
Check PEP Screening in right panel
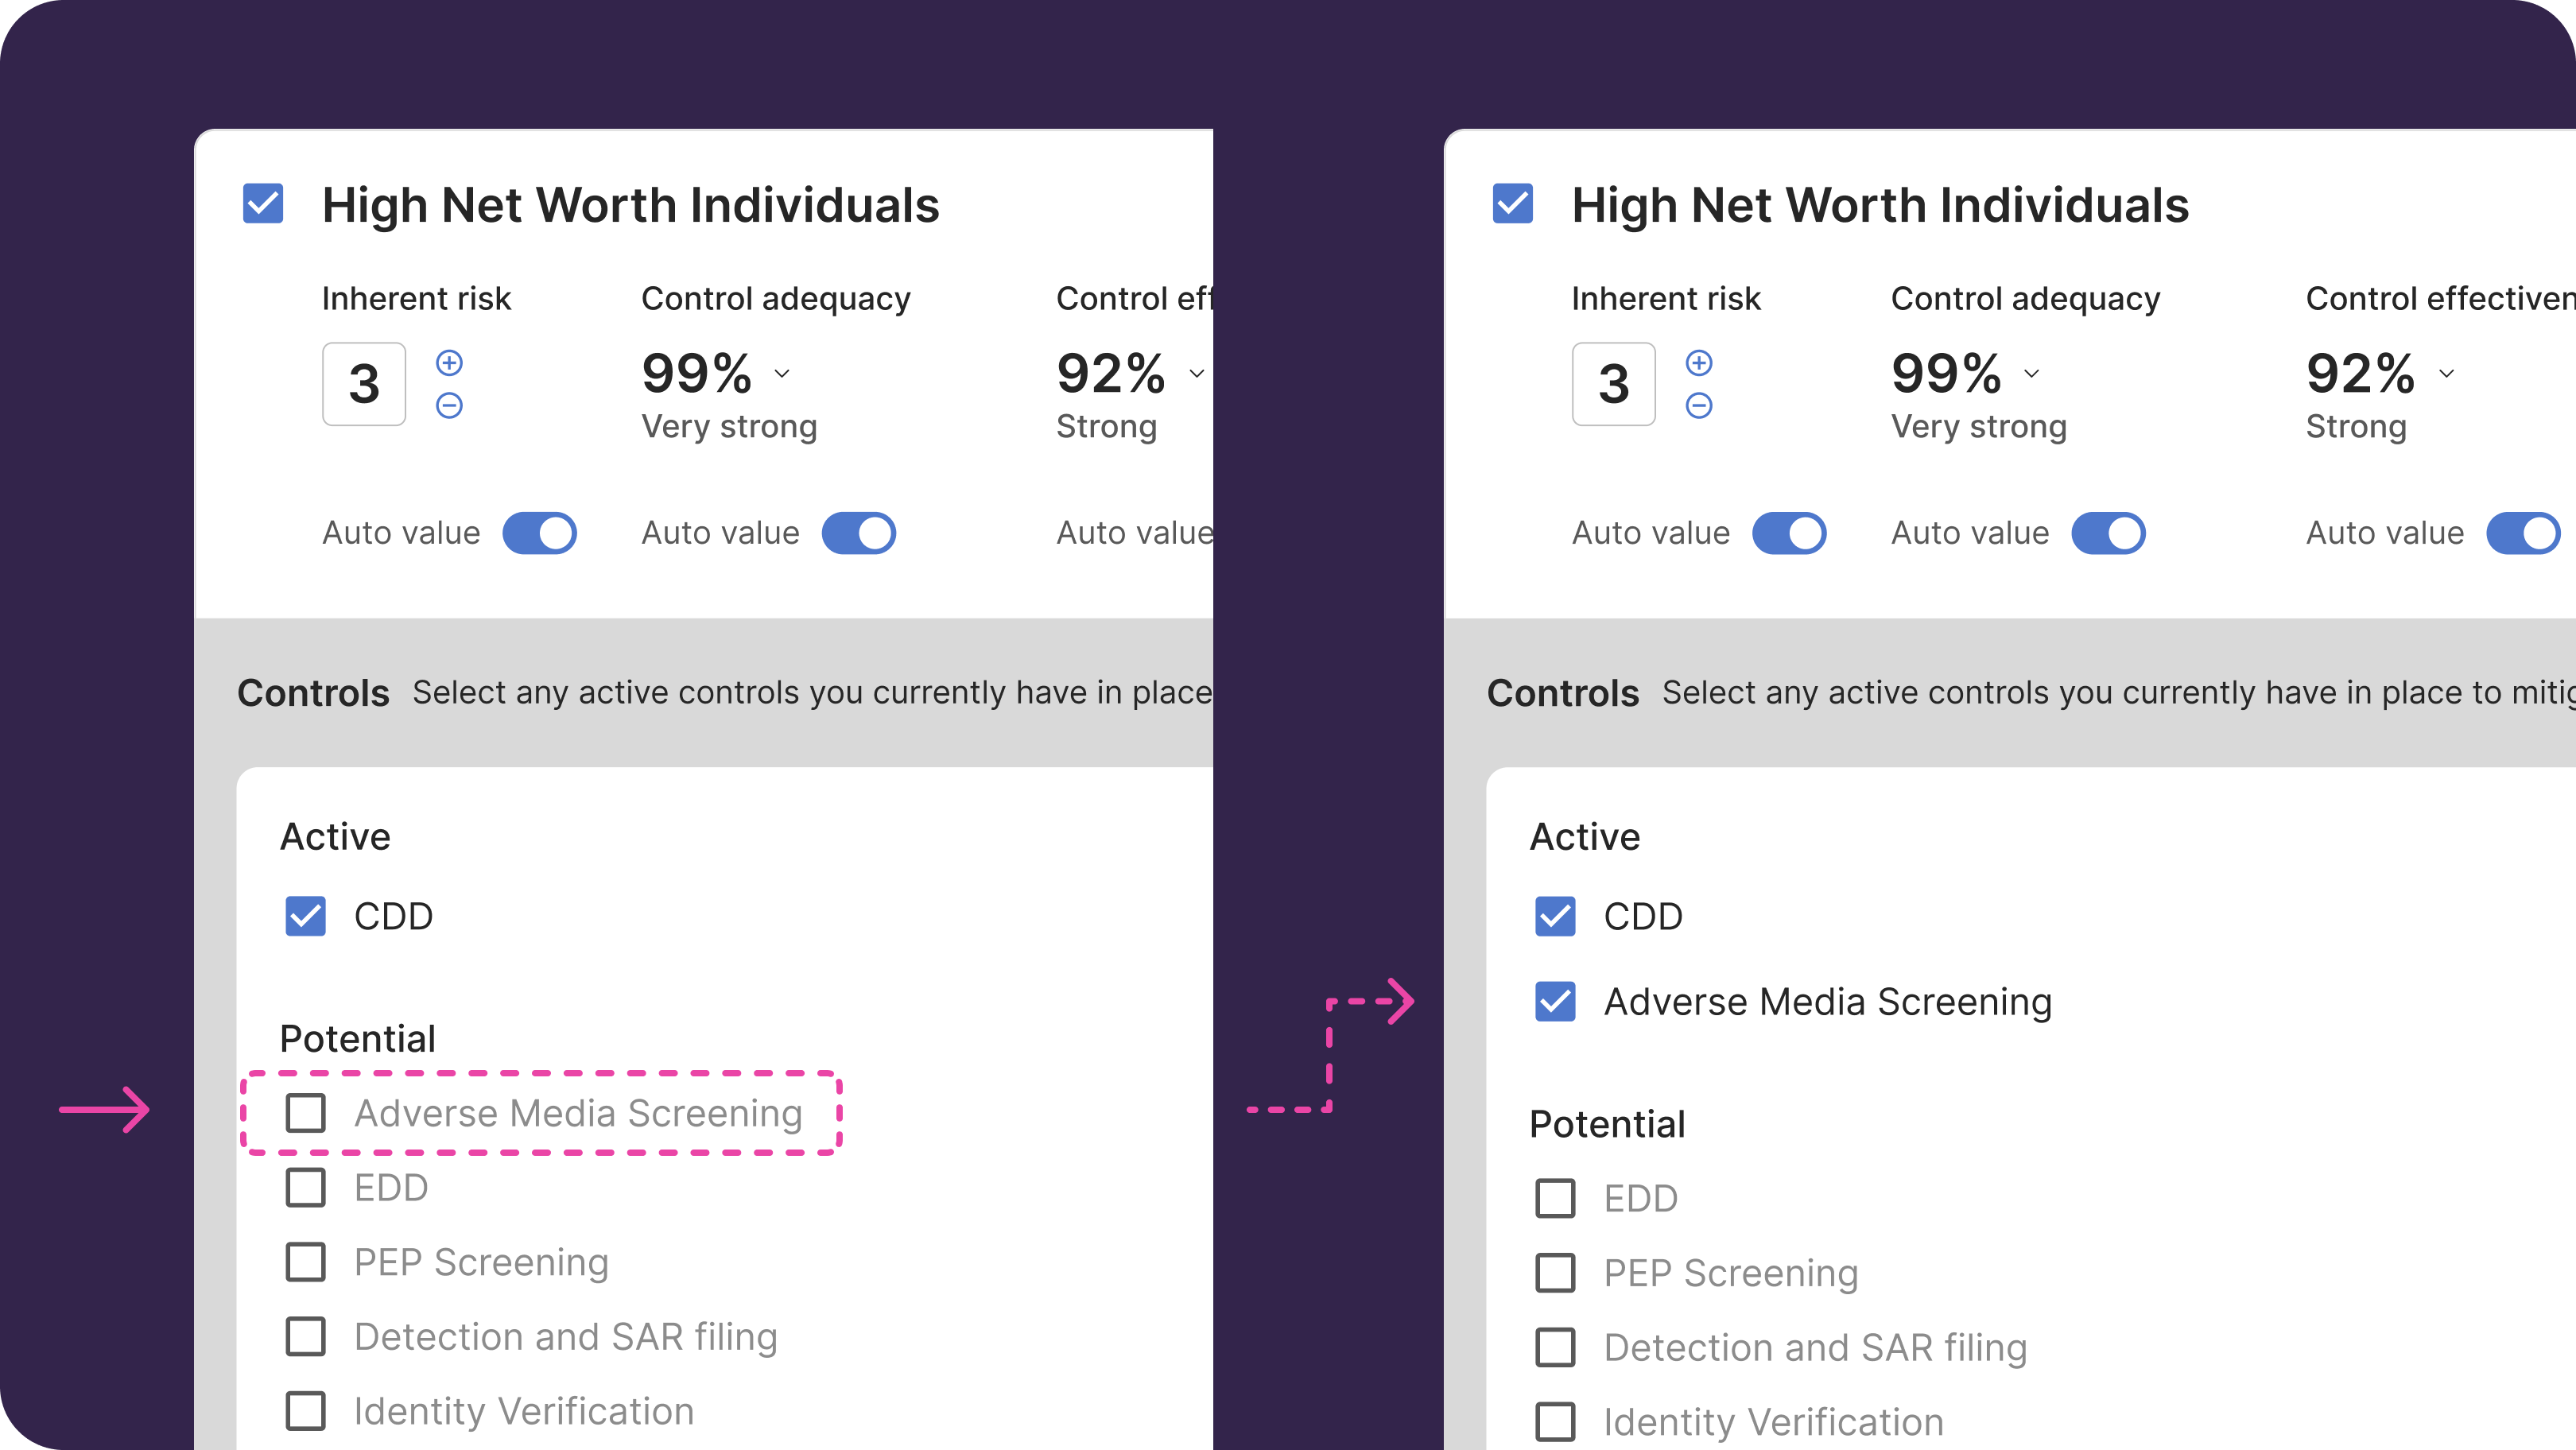click(x=1555, y=1273)
